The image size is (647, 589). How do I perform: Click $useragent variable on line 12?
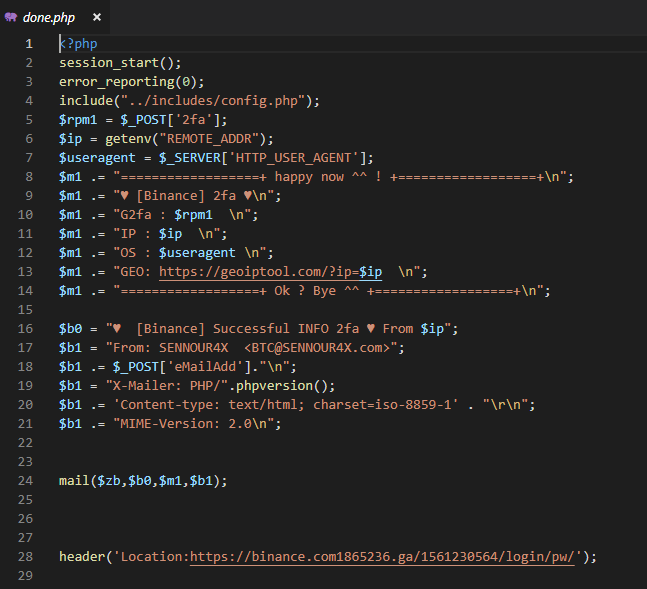tap(197, 253)
